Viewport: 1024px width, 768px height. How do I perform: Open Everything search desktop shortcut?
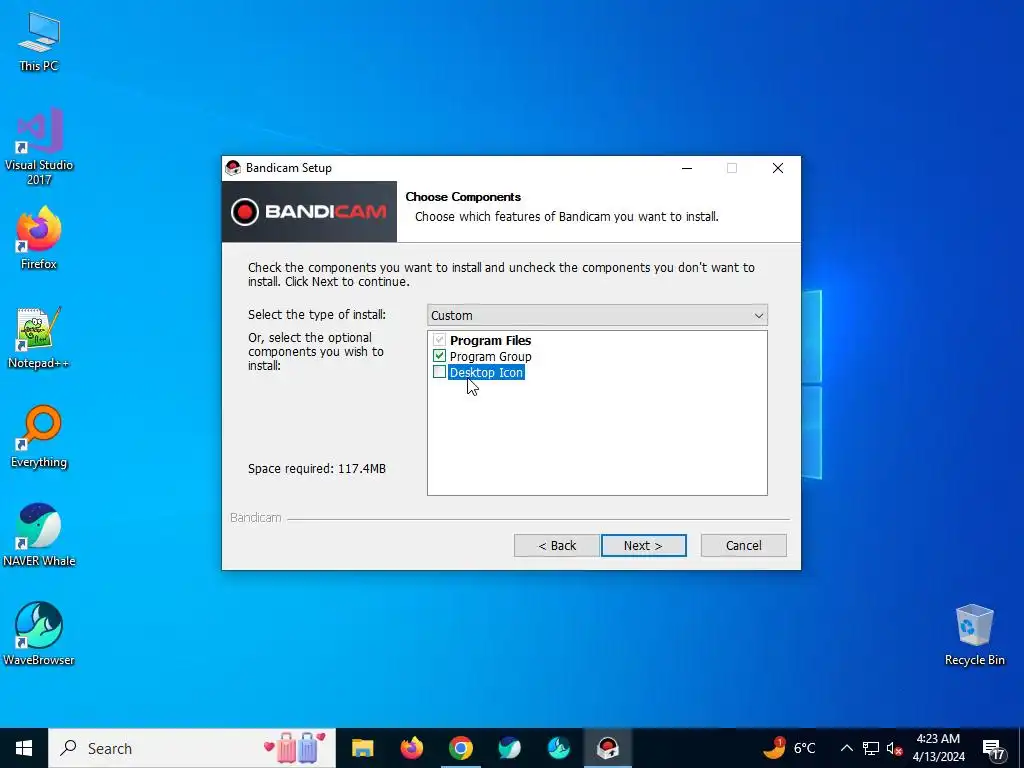tap(39, 437)
